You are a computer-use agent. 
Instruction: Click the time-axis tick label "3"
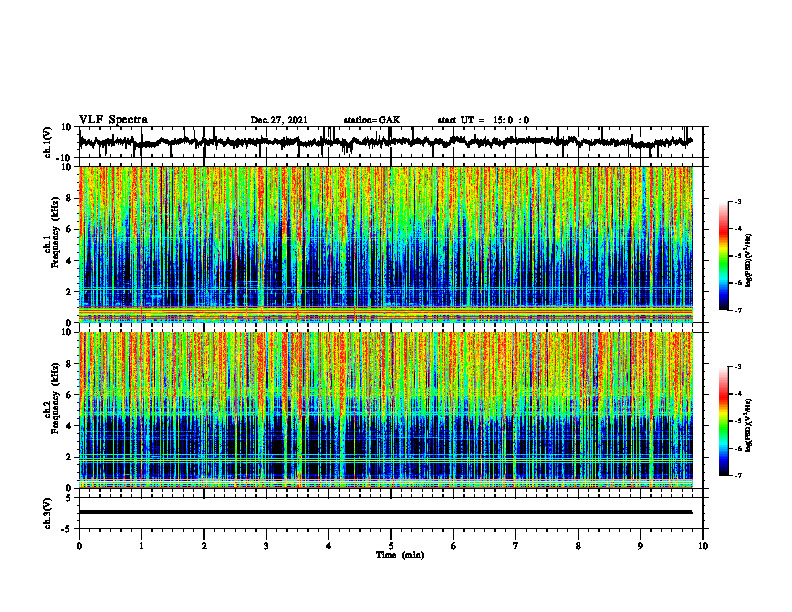[x=266, y=546]
